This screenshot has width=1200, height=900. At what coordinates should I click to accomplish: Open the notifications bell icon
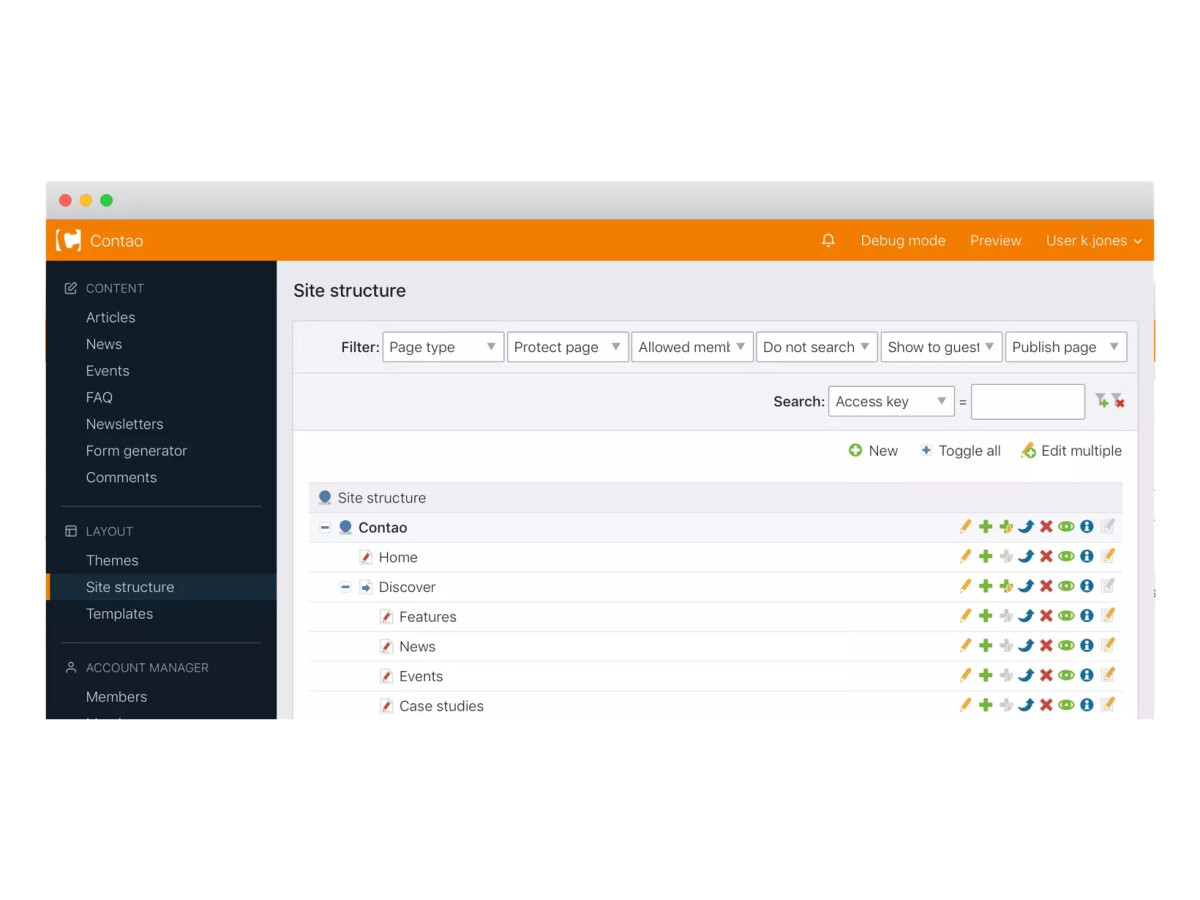point(828,241)
